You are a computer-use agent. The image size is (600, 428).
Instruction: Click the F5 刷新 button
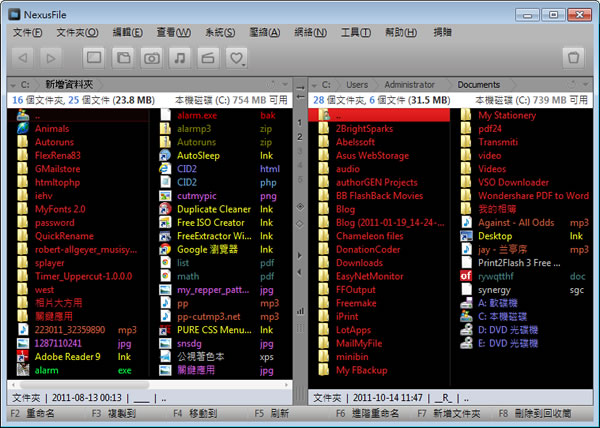coord(270,413)
